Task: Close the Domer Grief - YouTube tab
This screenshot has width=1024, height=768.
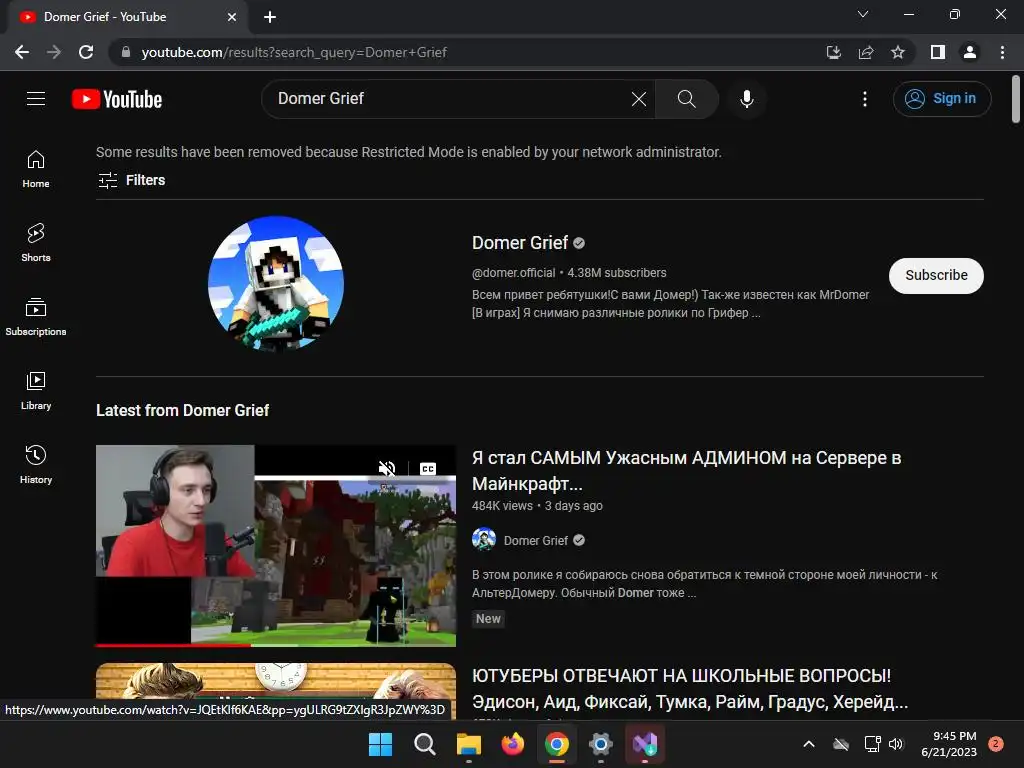Action: coord(232,17)
